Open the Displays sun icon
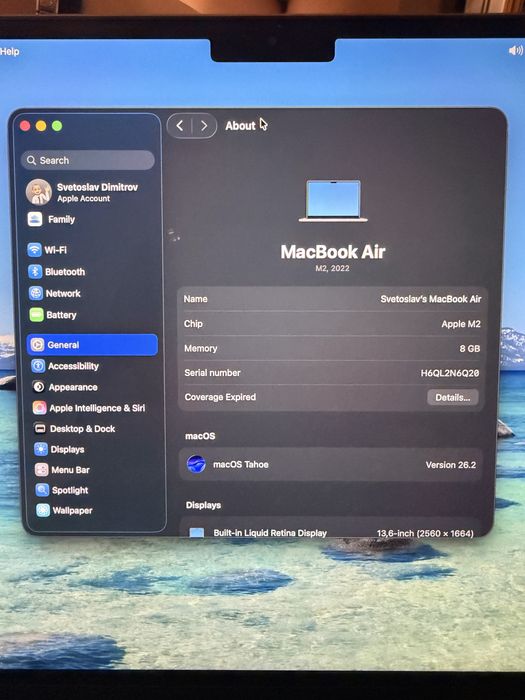 [x=41, y=449]
